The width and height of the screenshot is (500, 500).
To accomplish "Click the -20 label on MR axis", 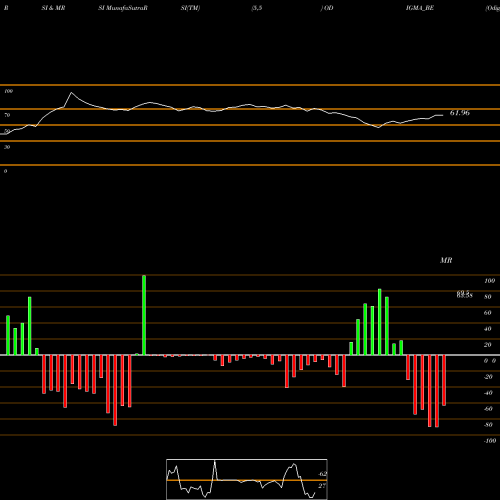I will click(x=488, y=377).
